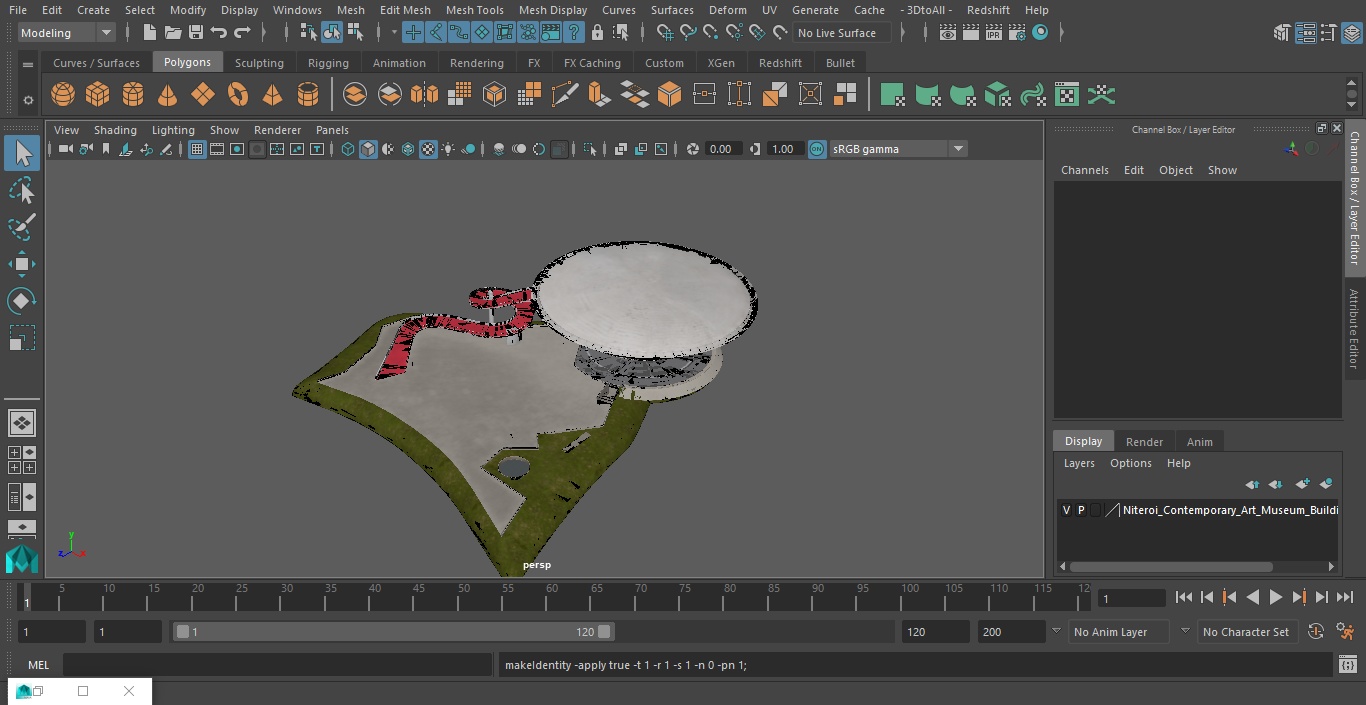Open Options menu in Layer Editor
Viewport: 1366px width, 705px height.
1131,463
